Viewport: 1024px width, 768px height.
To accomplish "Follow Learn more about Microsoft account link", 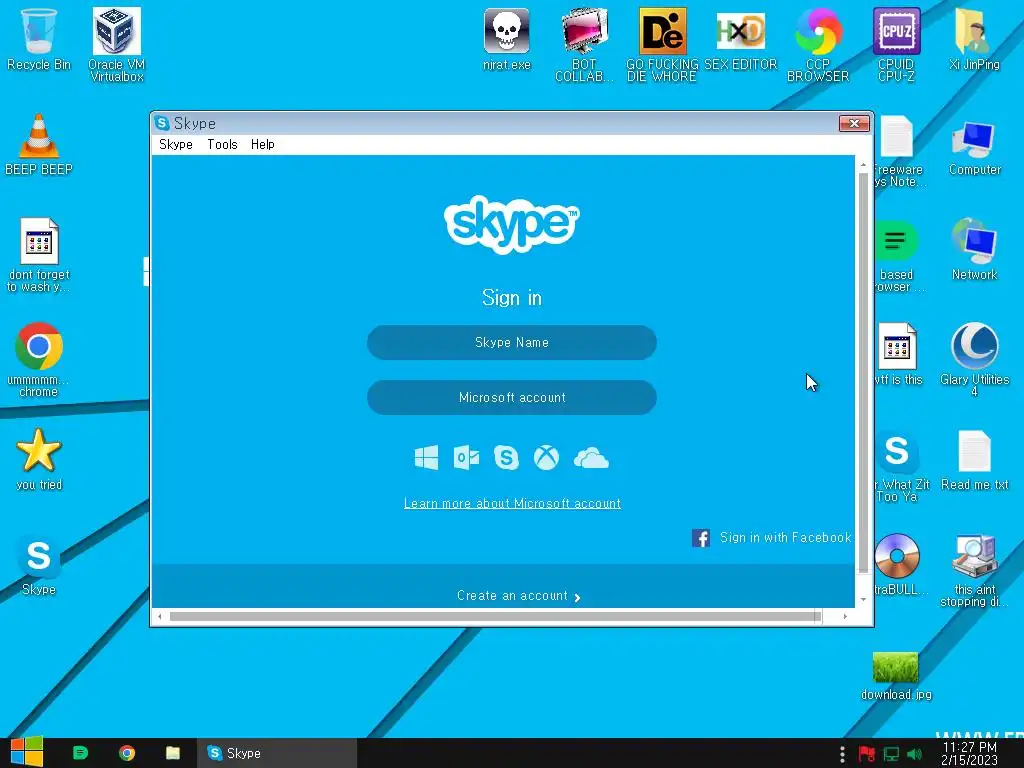I will (x=512, y=504).
